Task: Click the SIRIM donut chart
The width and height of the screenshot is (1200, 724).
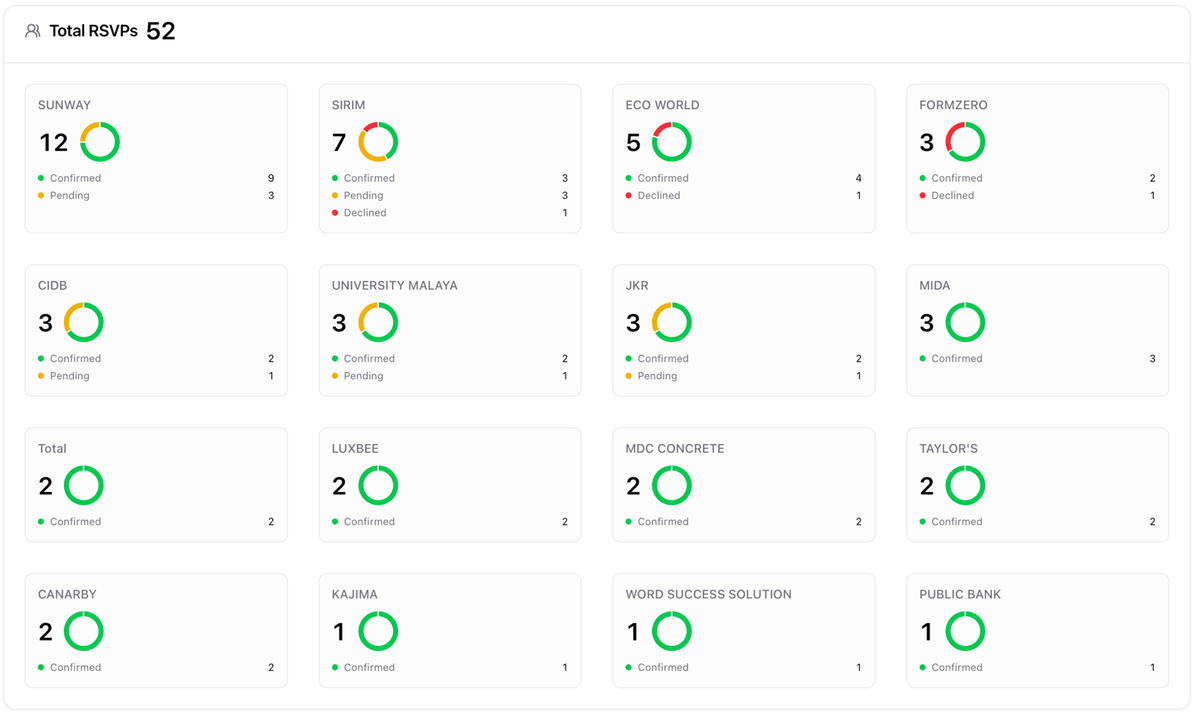Action: (x=378, y=142)
